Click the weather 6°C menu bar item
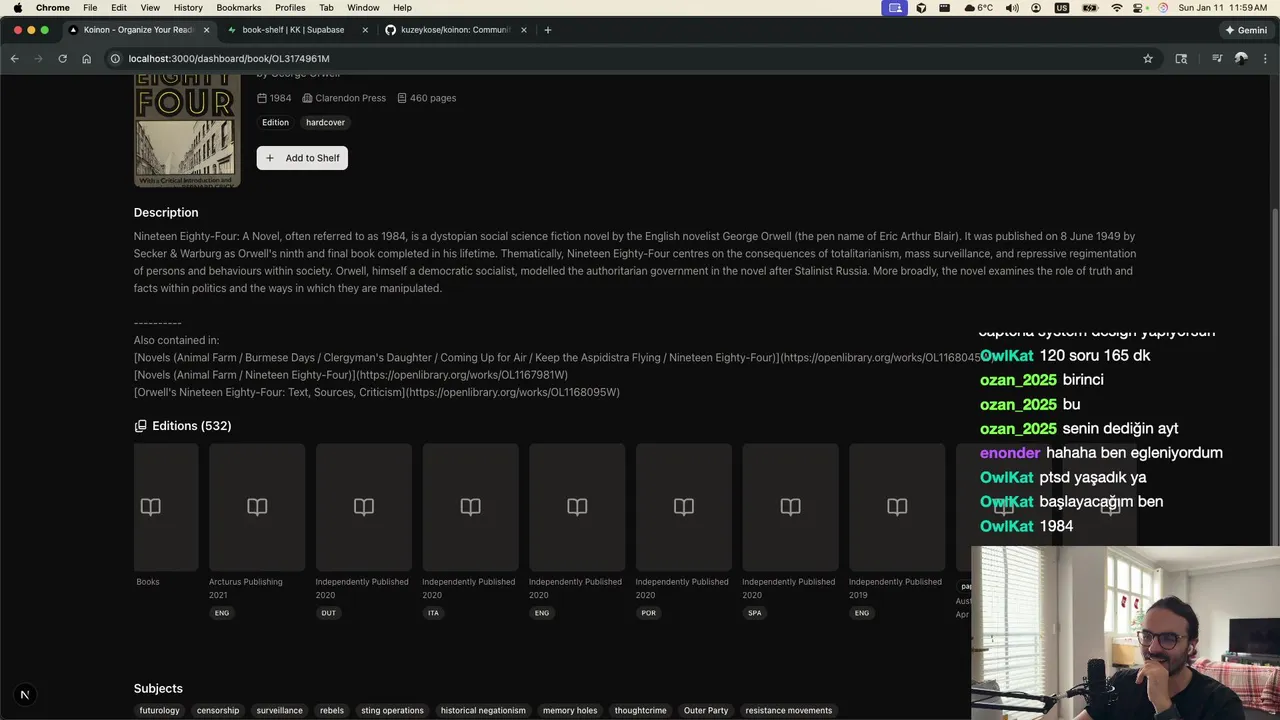The image size is (1280, 720). pos(979,8)
